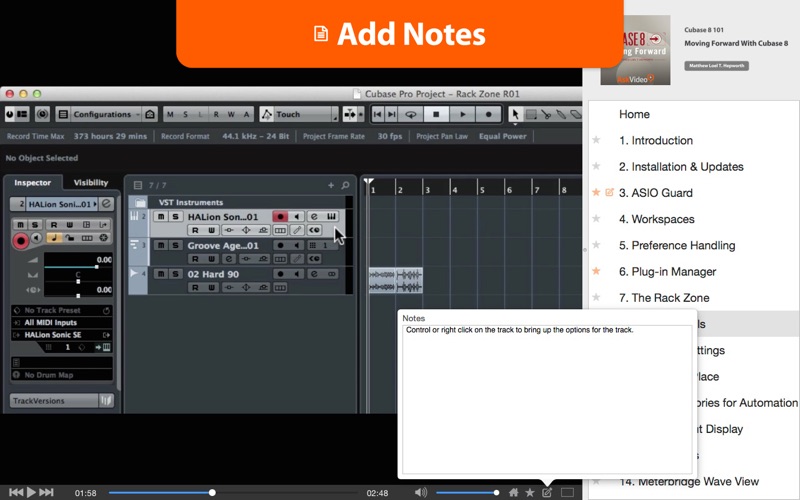Click the add track plus icon
This screenshot has height=500, width=800.
(331, 185)
